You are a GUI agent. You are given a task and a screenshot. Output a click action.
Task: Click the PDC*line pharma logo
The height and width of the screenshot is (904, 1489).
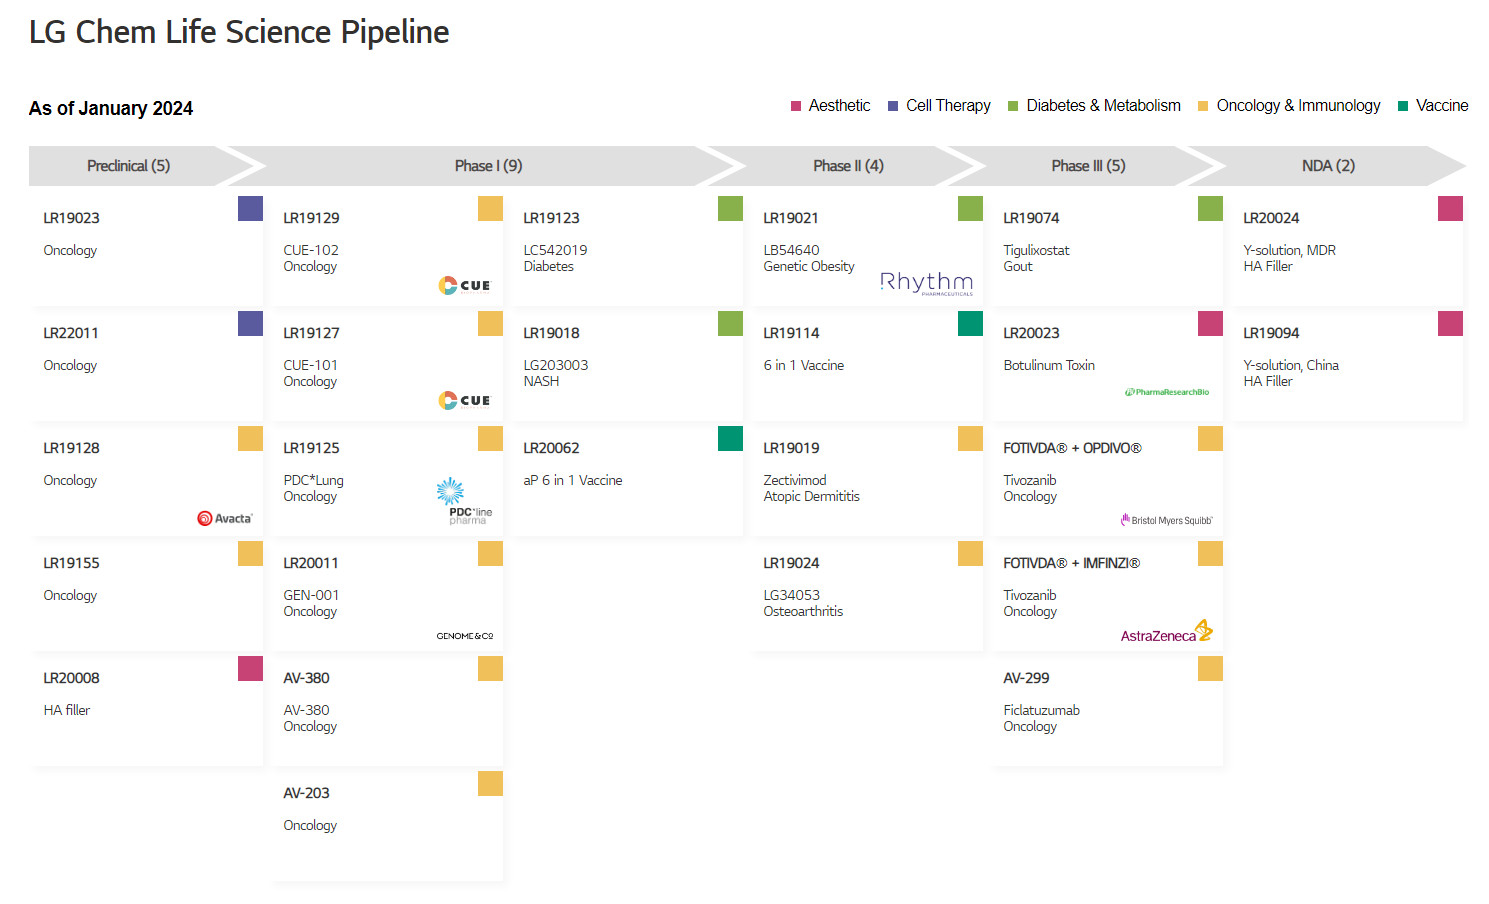point(464,501)
